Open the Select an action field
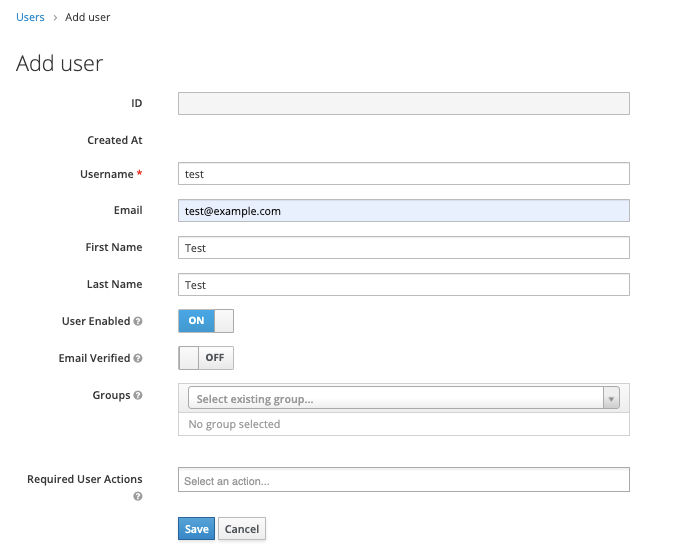The height and width of the screenshot is (559, 675). tap(404, 480)
